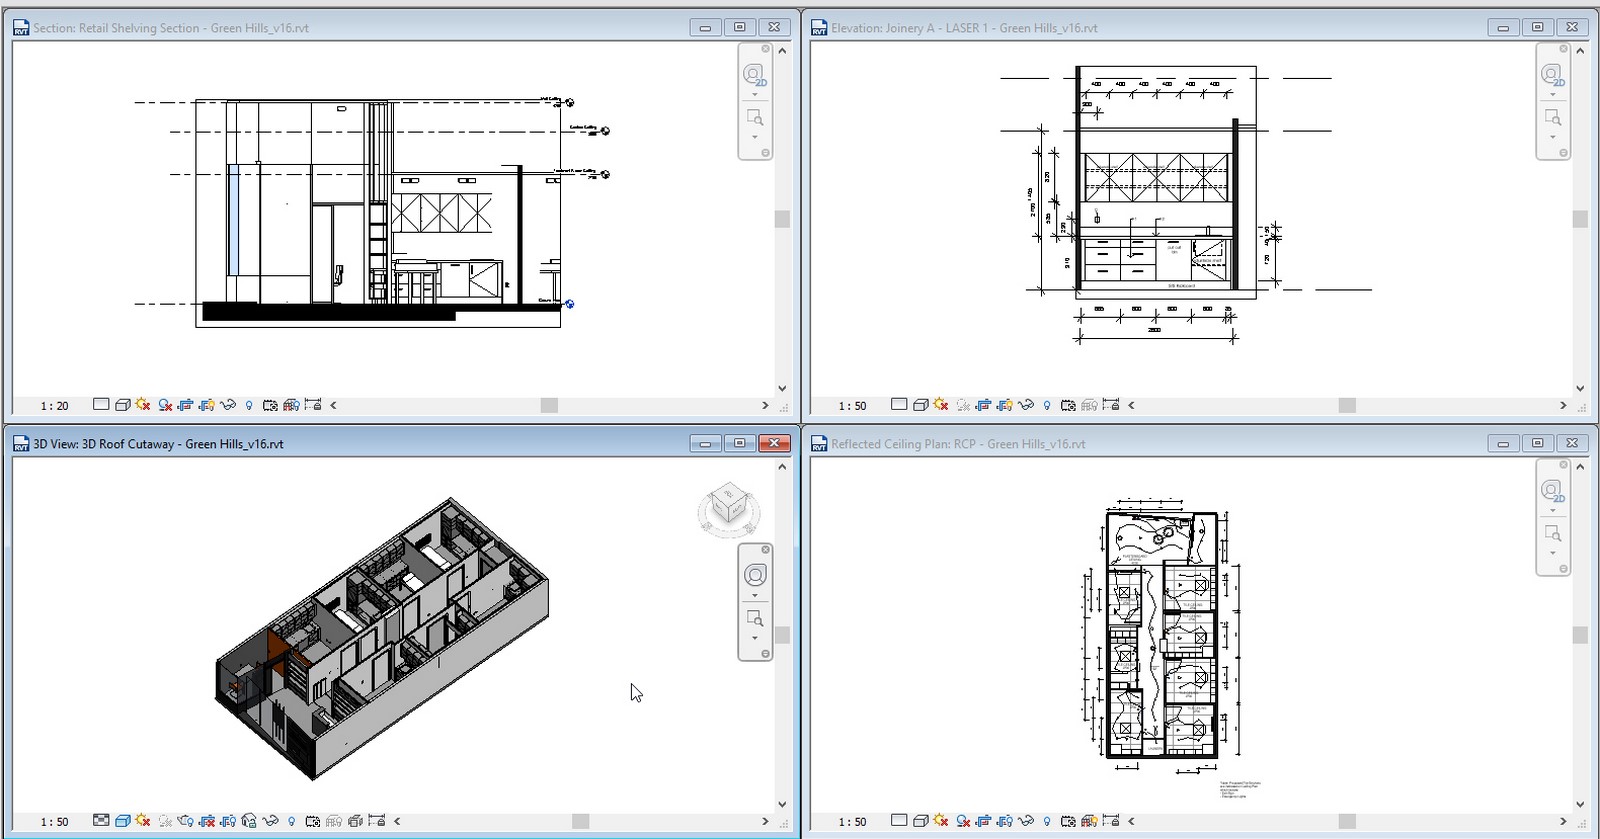The image size is (1600, 839).
Task: Minimize the Elevation: Joinery A window
Action: tap(1503, 27)
